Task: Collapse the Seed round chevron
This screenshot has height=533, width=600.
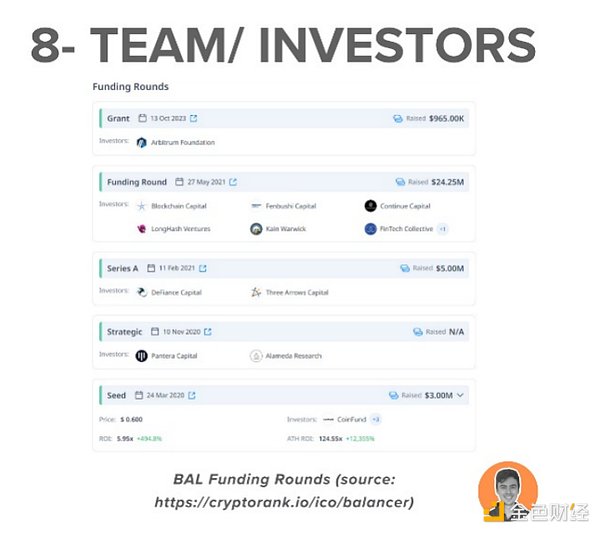Action: 460,396
